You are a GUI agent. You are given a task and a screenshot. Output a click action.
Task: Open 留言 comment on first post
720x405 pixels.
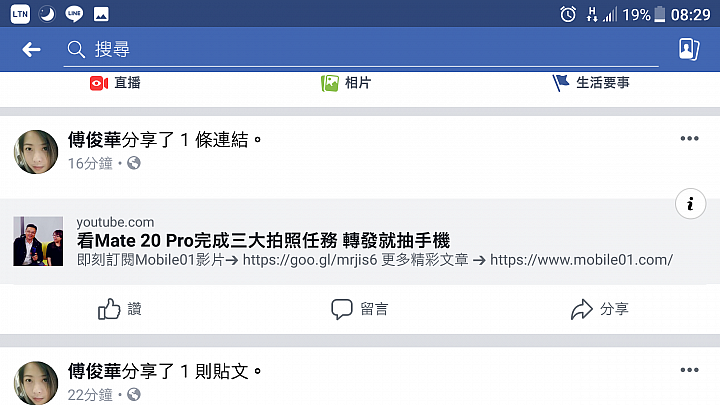360,309
